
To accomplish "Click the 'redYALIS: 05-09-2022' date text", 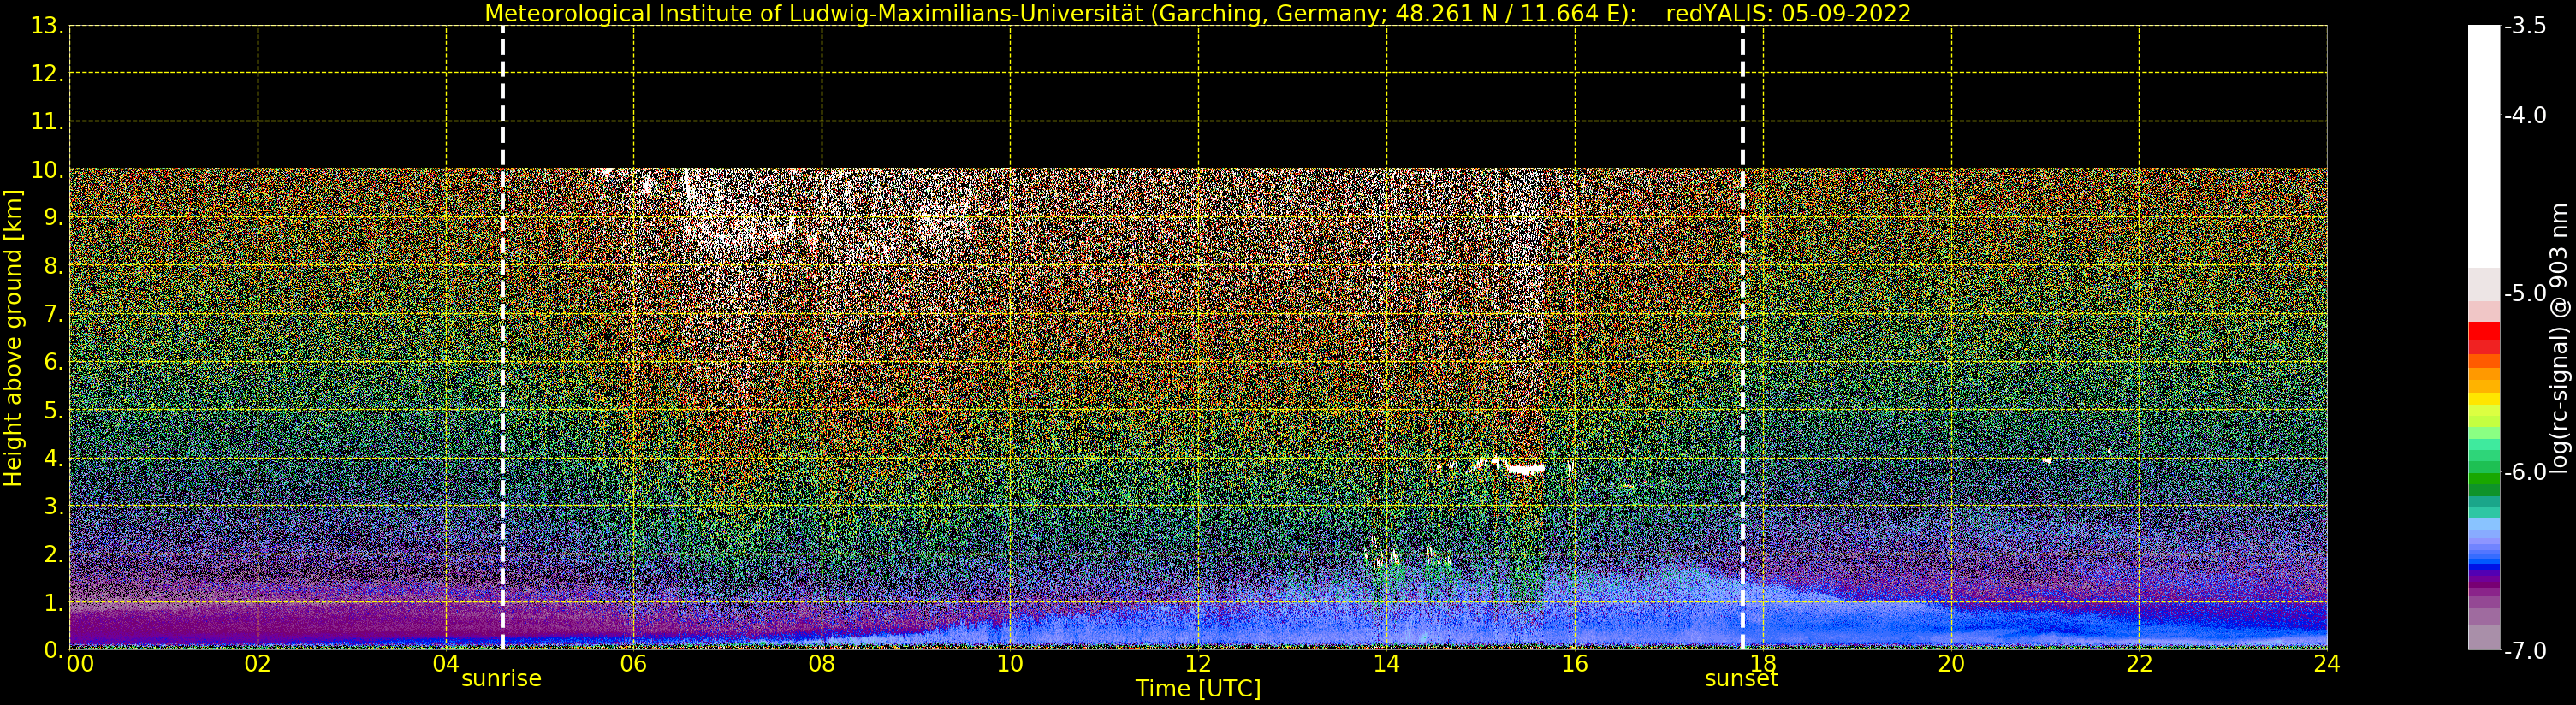I will (1788, 14).
